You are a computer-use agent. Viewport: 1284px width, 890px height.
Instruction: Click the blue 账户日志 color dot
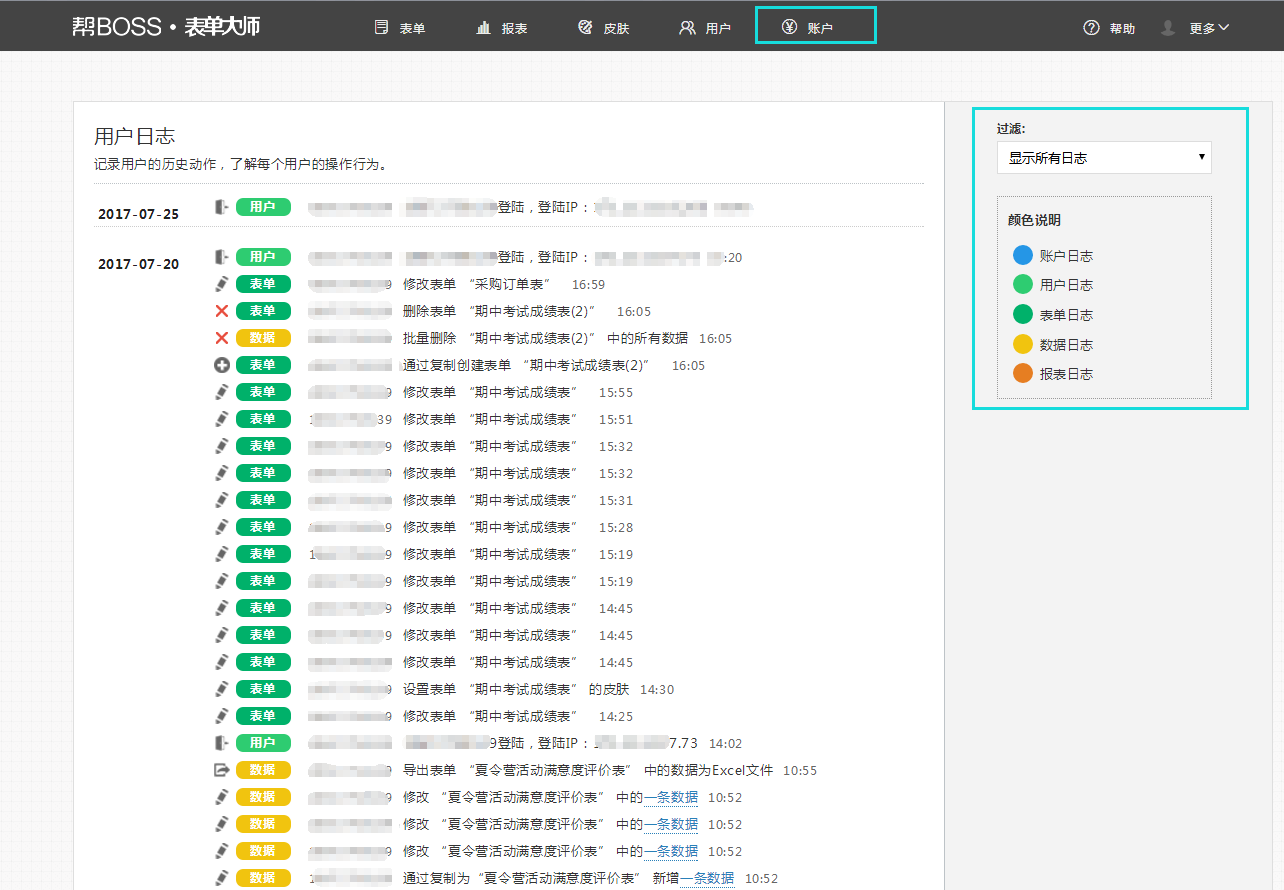coord(1022,256)
